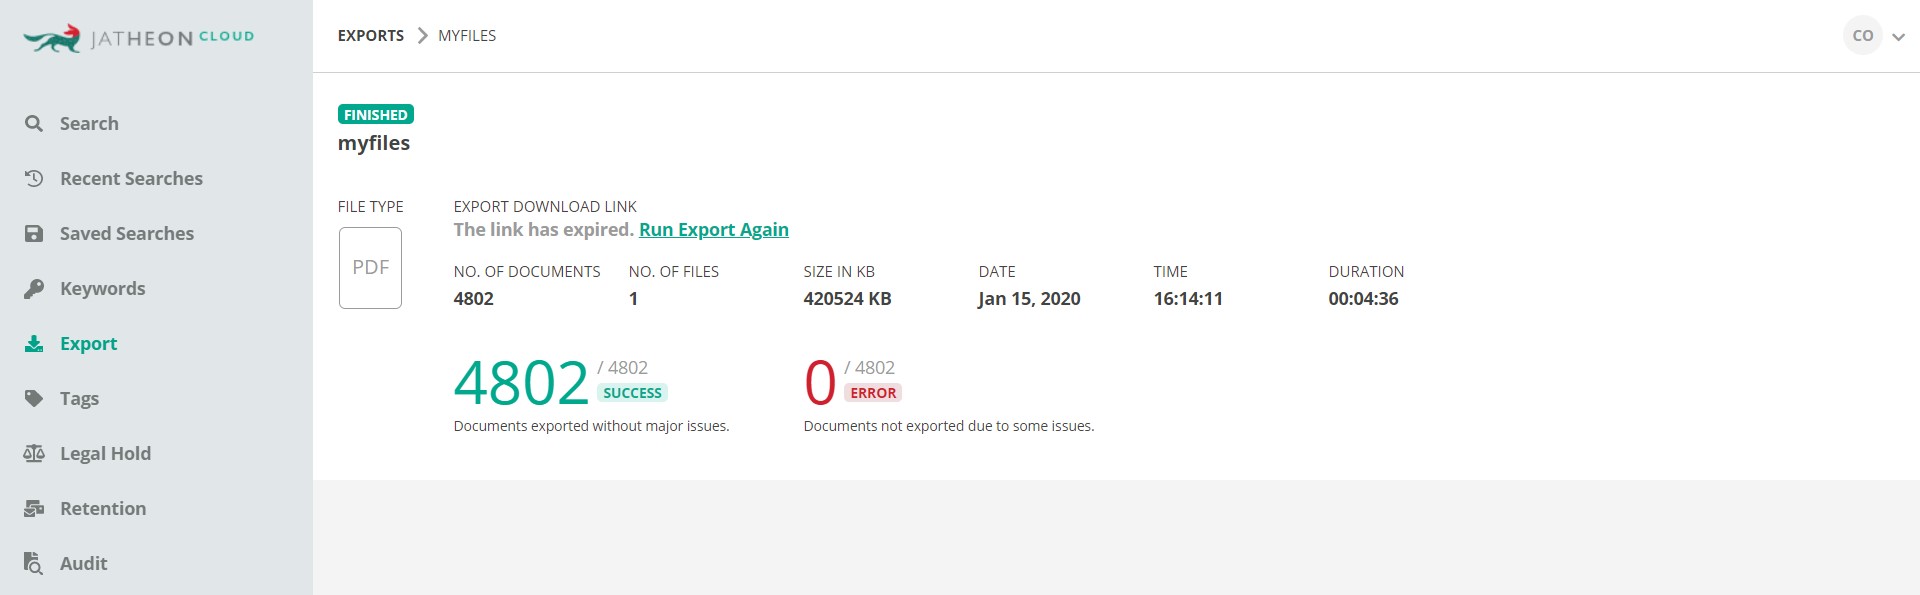
Task: Expand the CO user account dropdown arrow
Action: click(1898, 37)
